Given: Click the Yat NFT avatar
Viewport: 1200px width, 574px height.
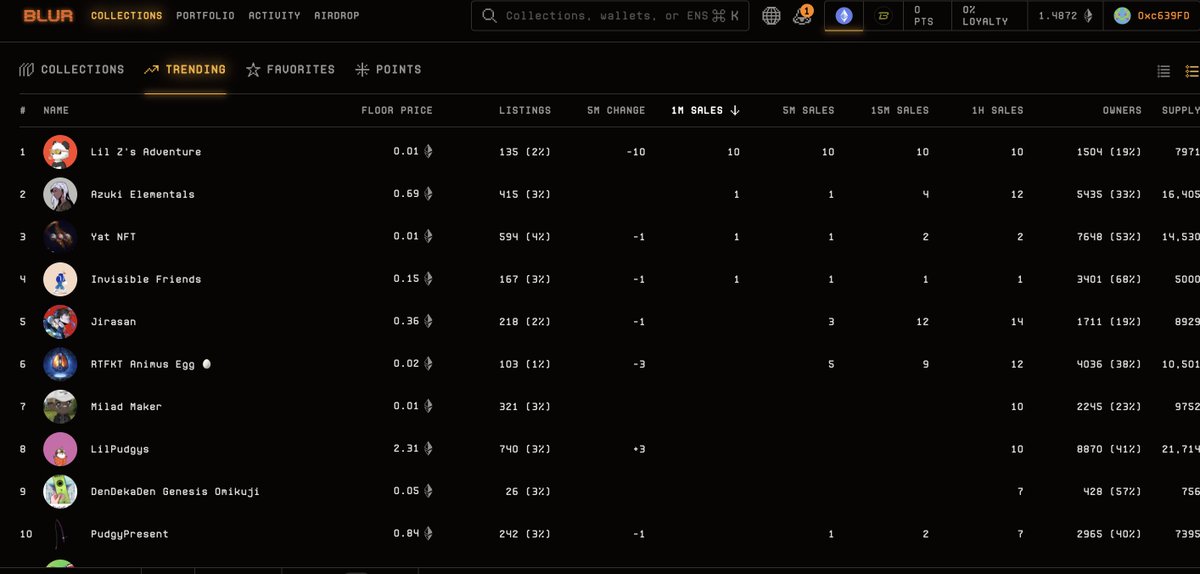Looking at the screenshot, I should pyautogui.click(x=60, y=237).
